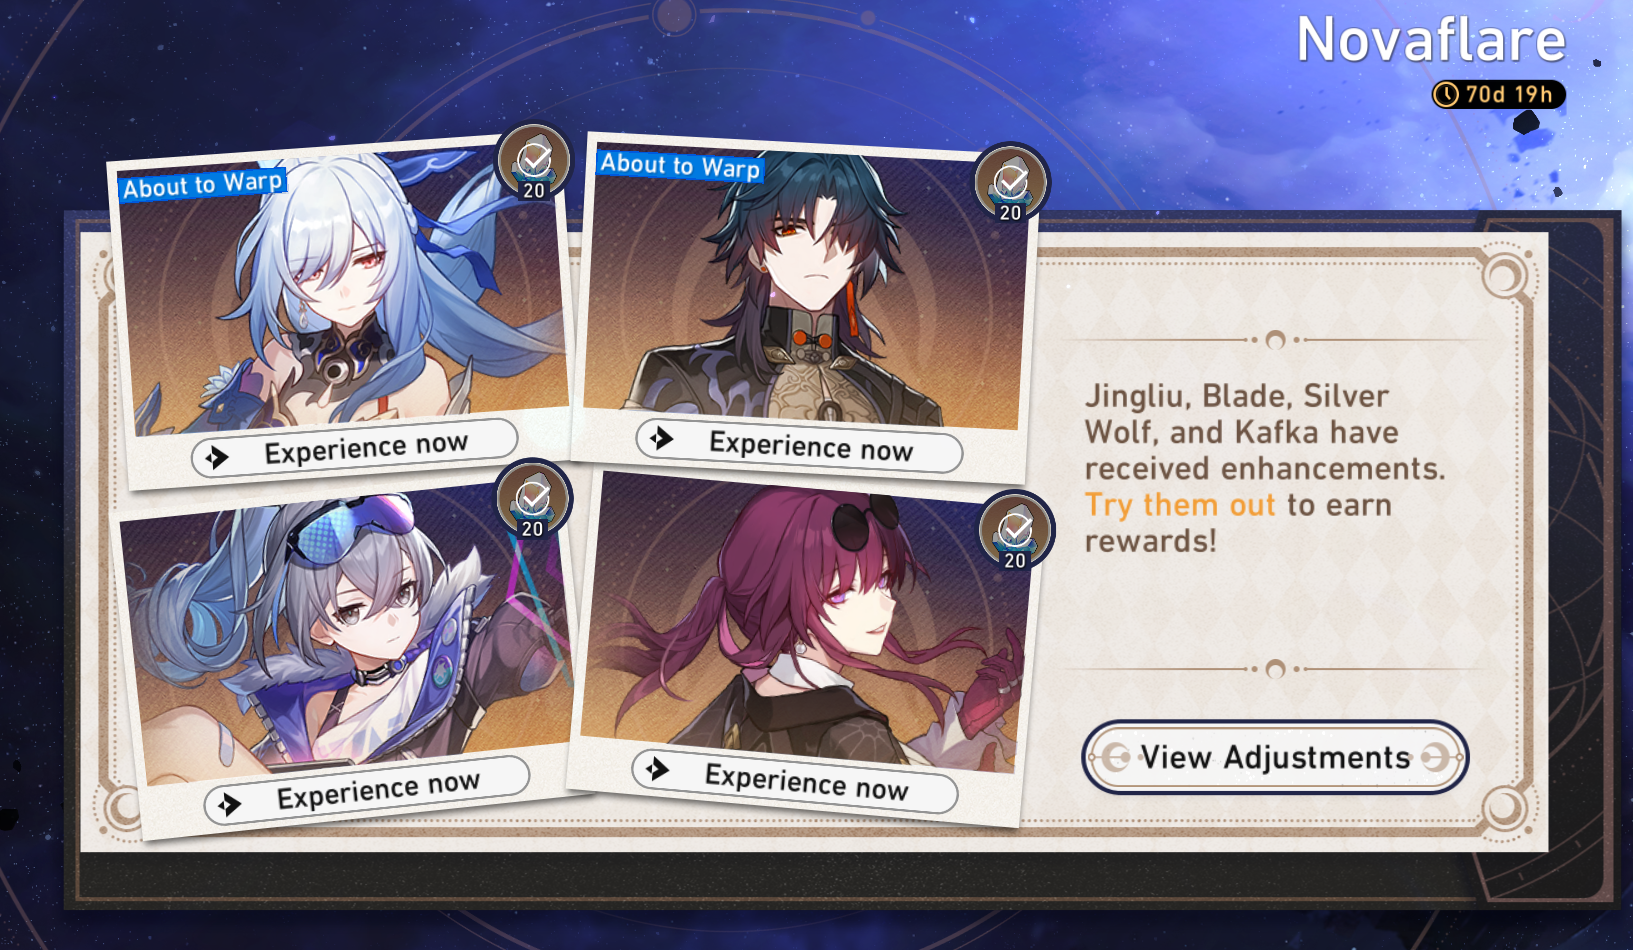
Task: Click Jingliu's claimed reward badge icon
Action: coord(534,162)
